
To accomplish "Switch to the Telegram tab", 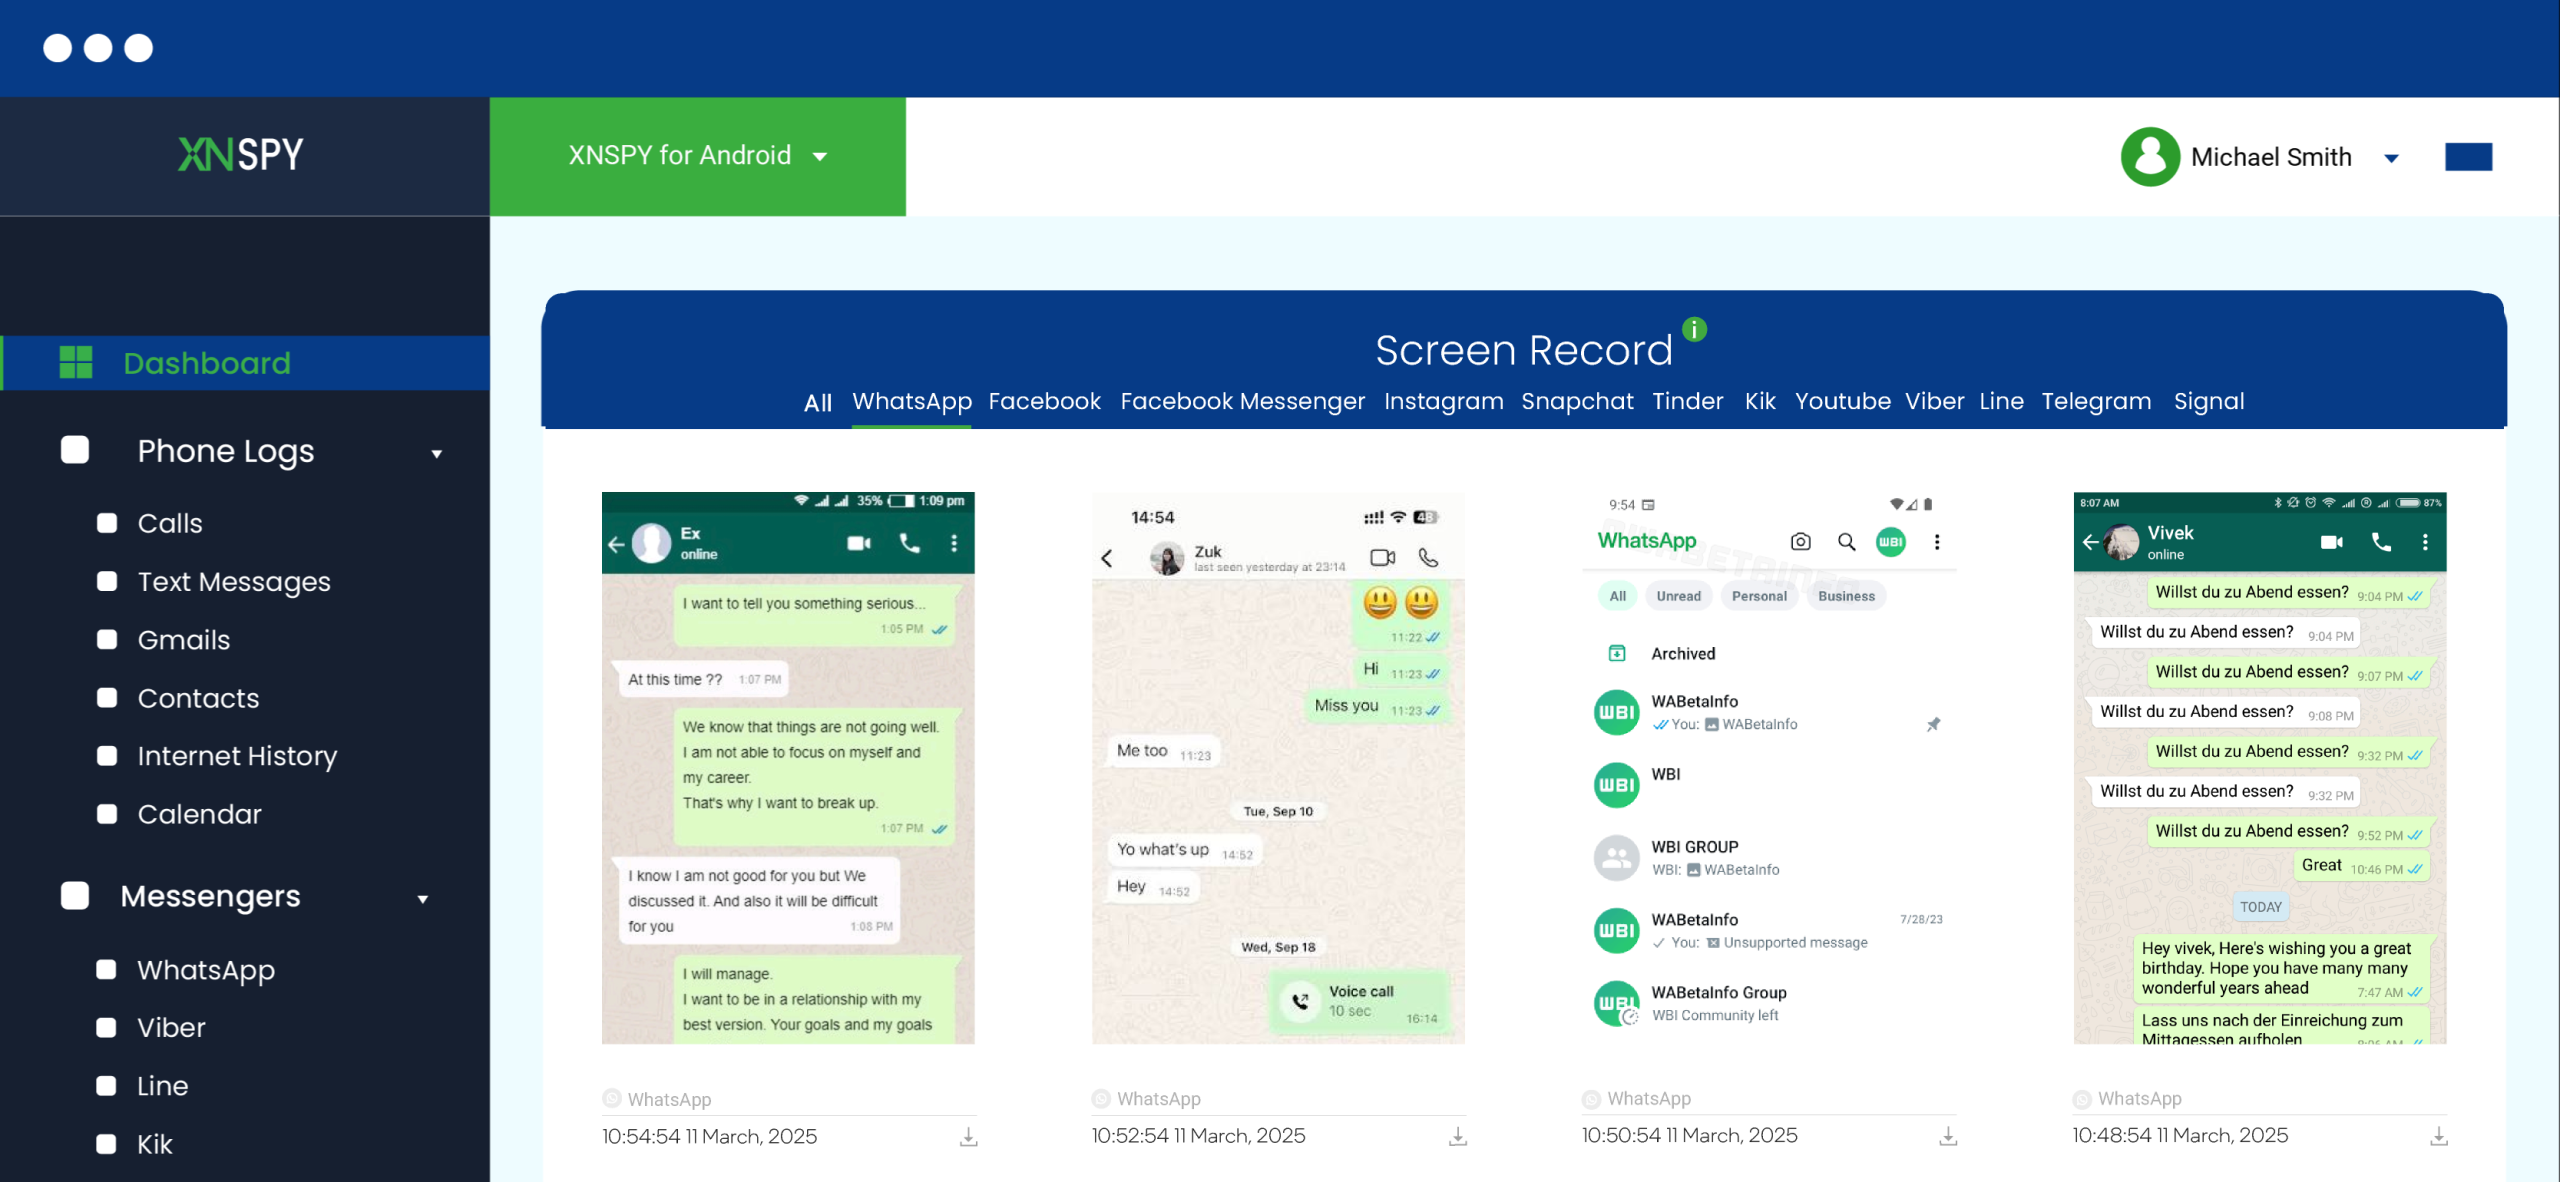I will click(x=2096, y=402).
